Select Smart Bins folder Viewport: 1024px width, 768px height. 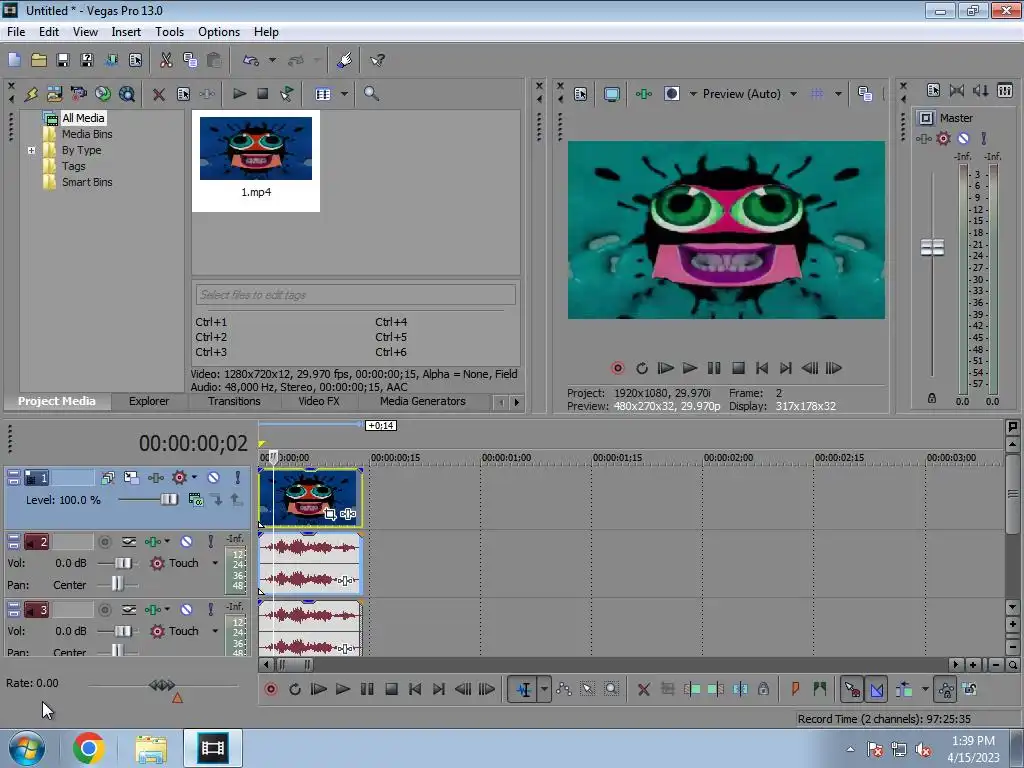(x=87, y=182)
